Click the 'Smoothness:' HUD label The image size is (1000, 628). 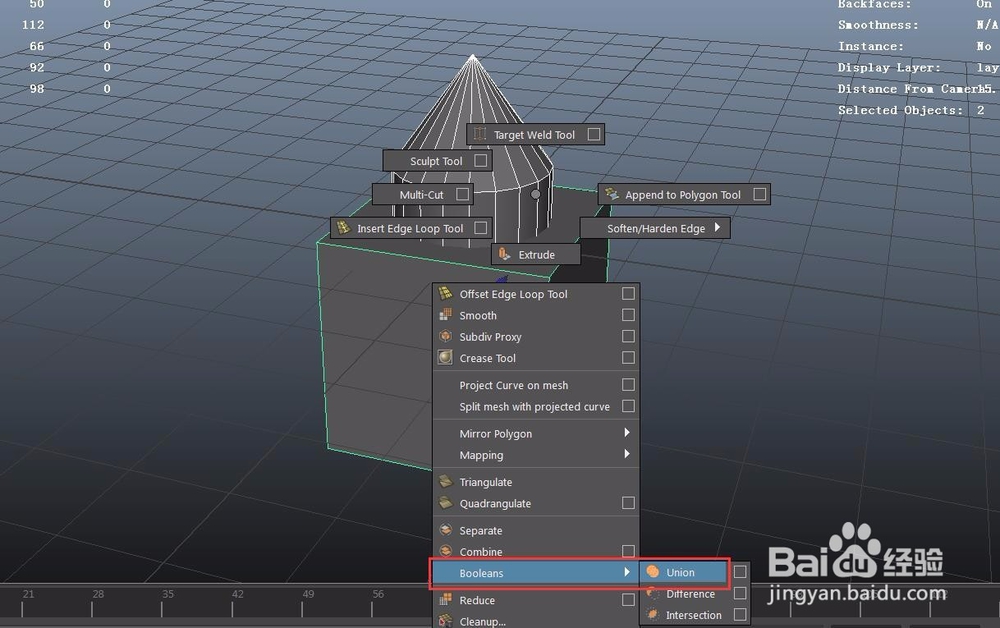(878, 25)
